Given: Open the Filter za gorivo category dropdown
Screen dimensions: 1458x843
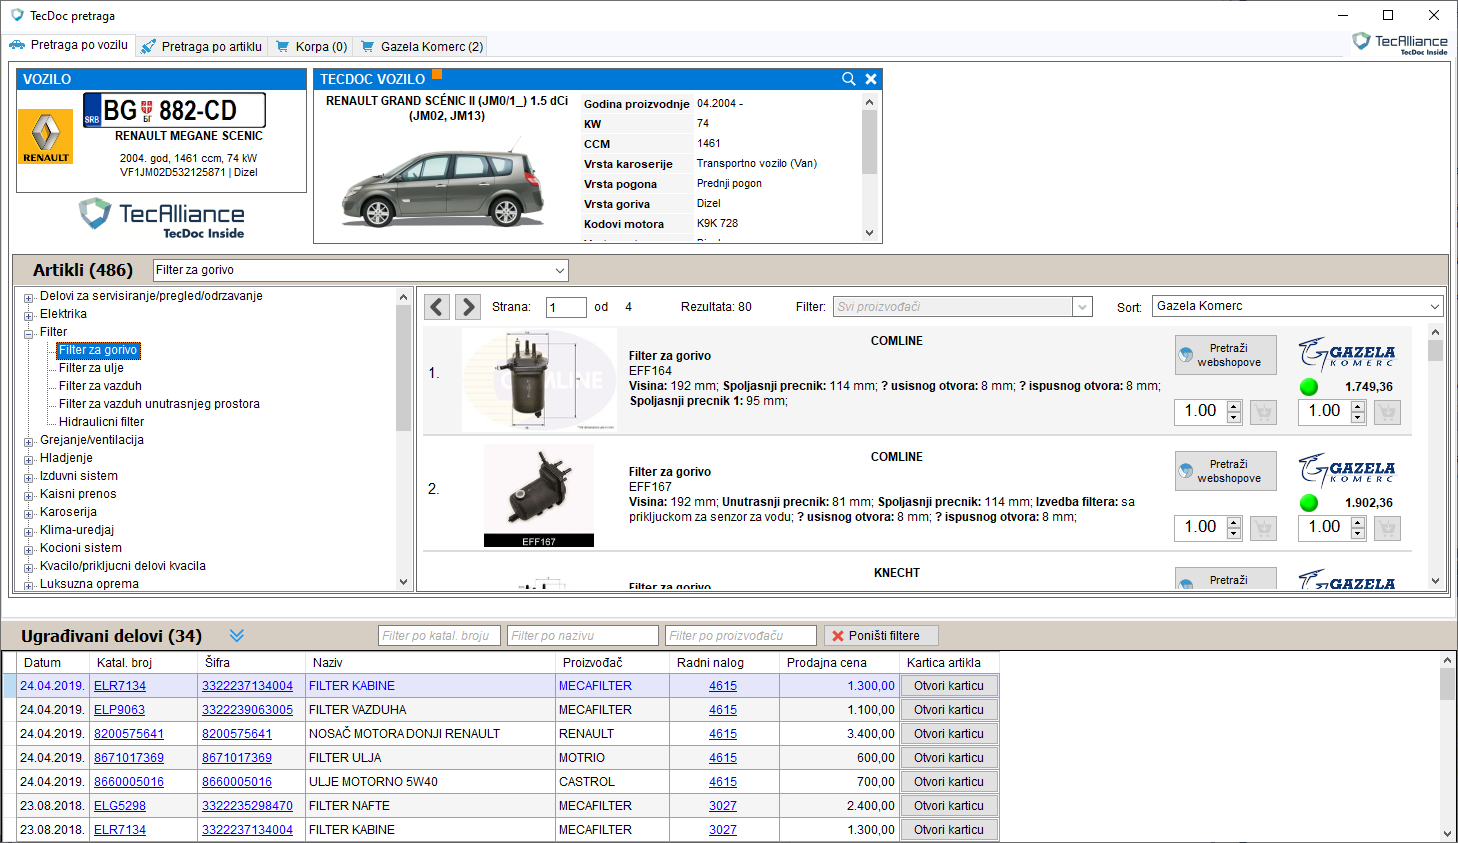Looking at the screenshot, I should 559,270.
